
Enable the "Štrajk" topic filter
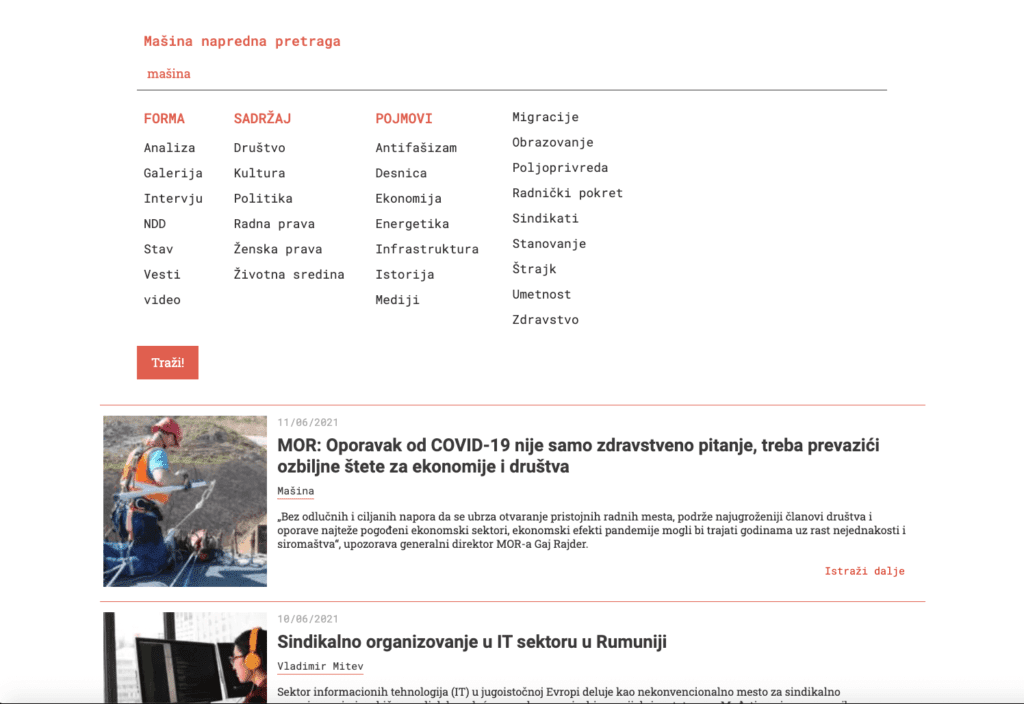tap(532, 268)
